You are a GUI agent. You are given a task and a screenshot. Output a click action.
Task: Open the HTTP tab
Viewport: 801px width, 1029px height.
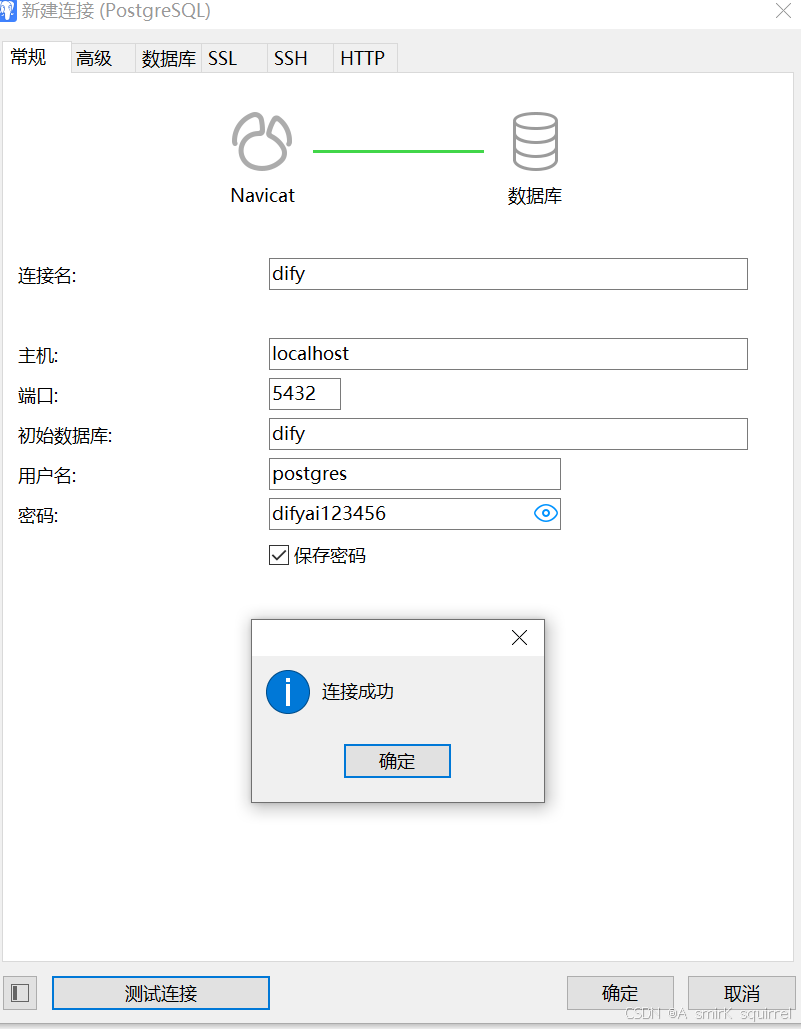point(365,58)
